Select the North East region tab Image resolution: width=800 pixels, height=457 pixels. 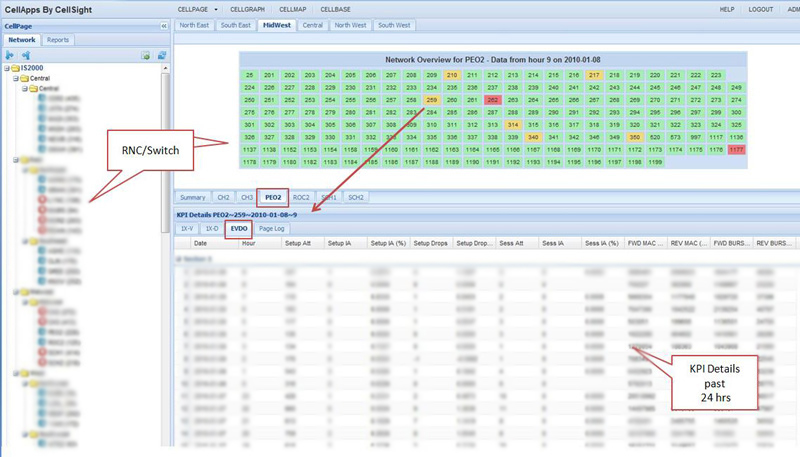point(195,25)
